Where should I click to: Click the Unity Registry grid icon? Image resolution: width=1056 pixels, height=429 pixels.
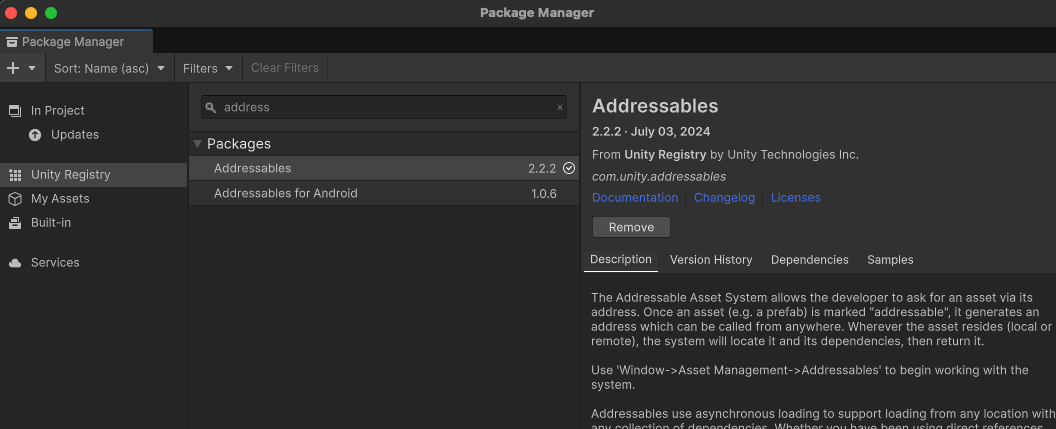pyautogui.click(x=15, y=175)
